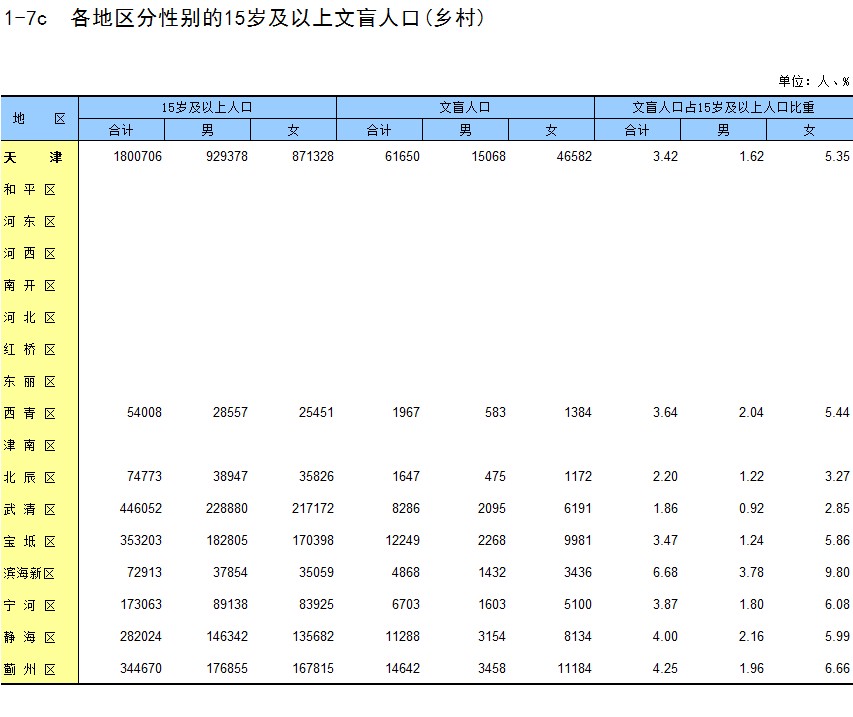Image resolution: width=853 pixels, height=717 pixels.
Task: Select the 河北区 row label
Action: (30, 317)
